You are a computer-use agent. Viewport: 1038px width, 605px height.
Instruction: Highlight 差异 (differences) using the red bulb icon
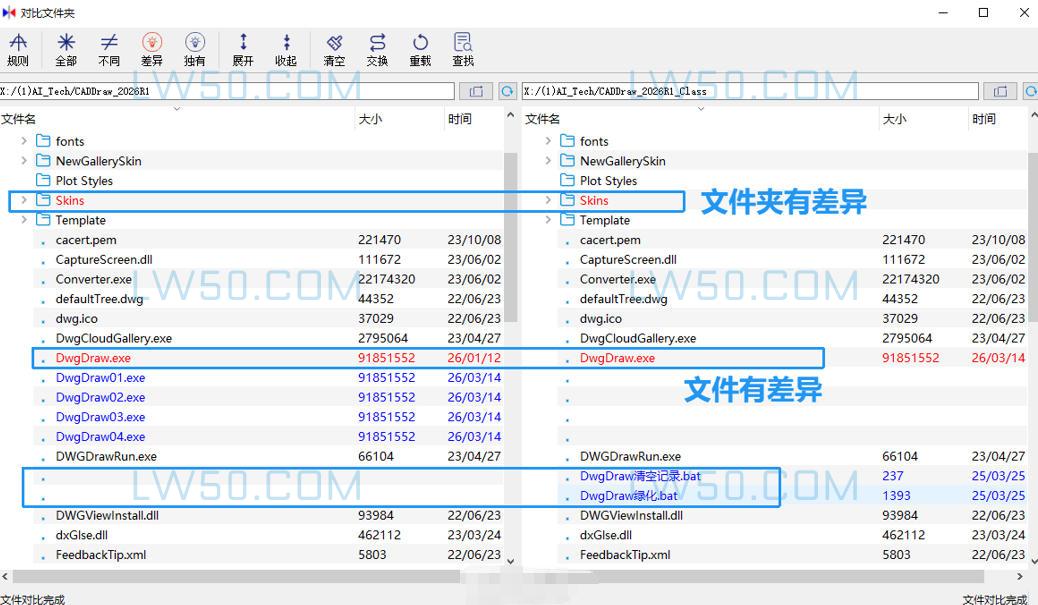point(152,47)
